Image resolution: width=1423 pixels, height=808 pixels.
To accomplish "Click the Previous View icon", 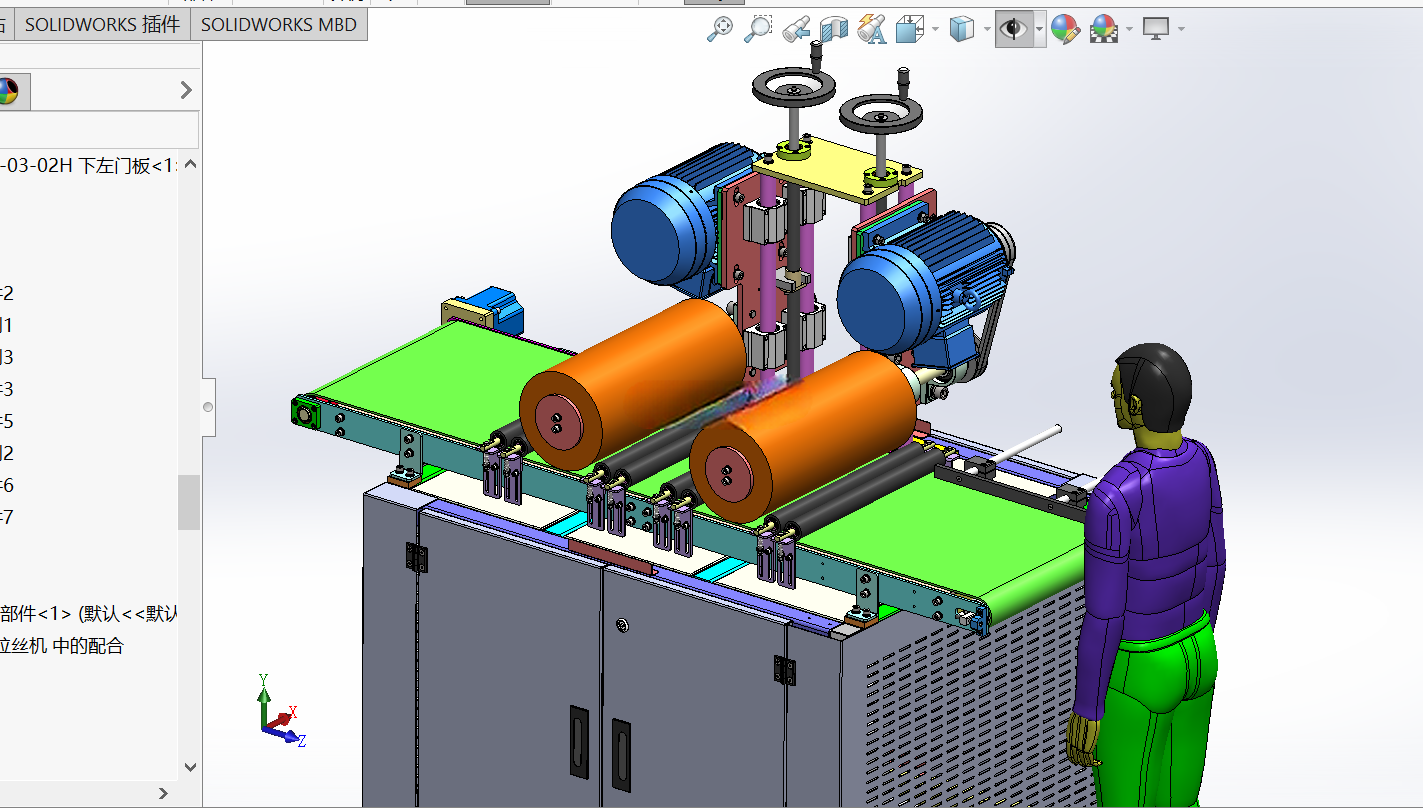I will (796, 30).
